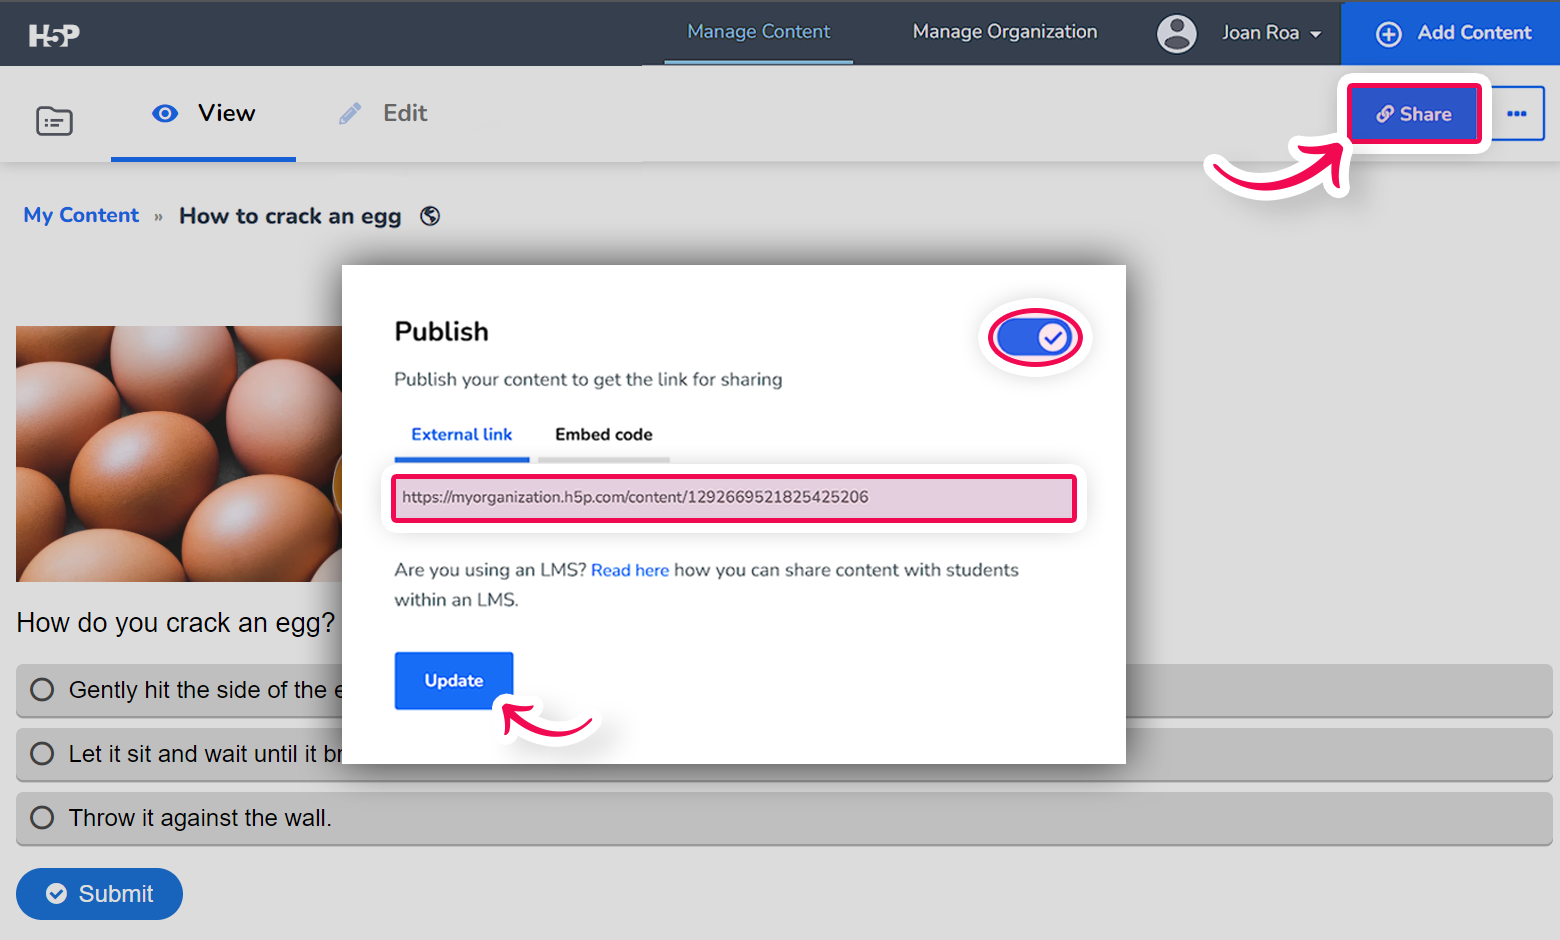Go to Manage Content
This screenshot has width=1560, height=940.
758,32
